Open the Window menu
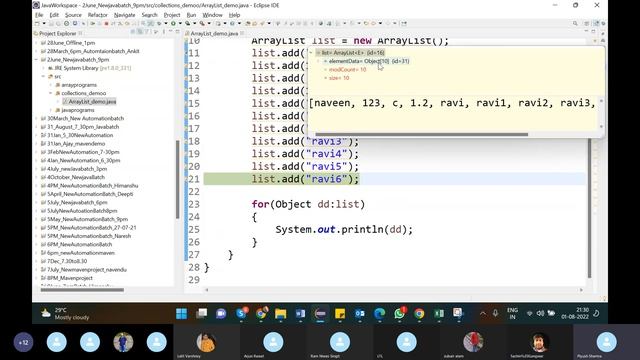640x360 pixels. tap(212, 15)
